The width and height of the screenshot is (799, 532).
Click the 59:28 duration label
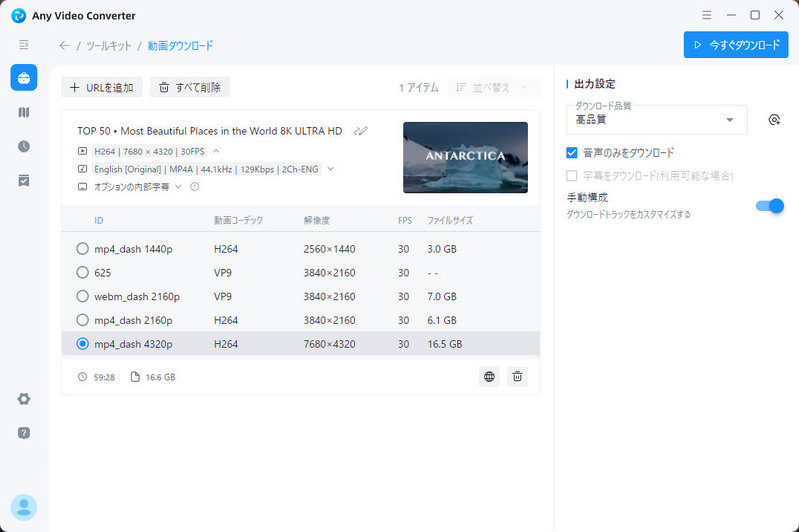[104, 378]
